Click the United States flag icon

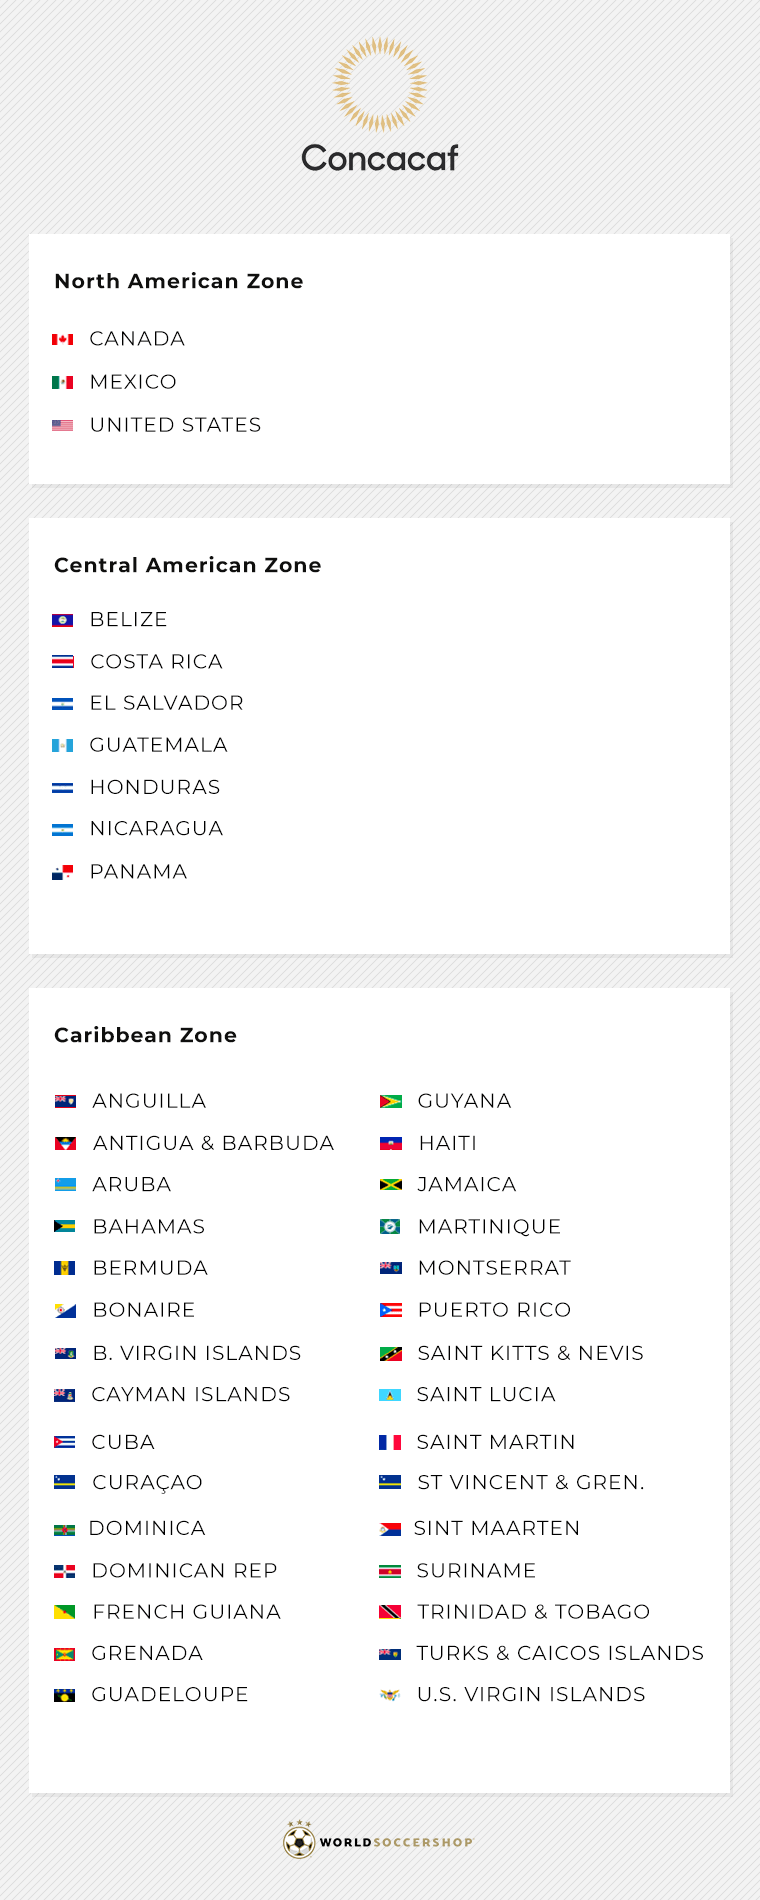click(x=63, y=425)
